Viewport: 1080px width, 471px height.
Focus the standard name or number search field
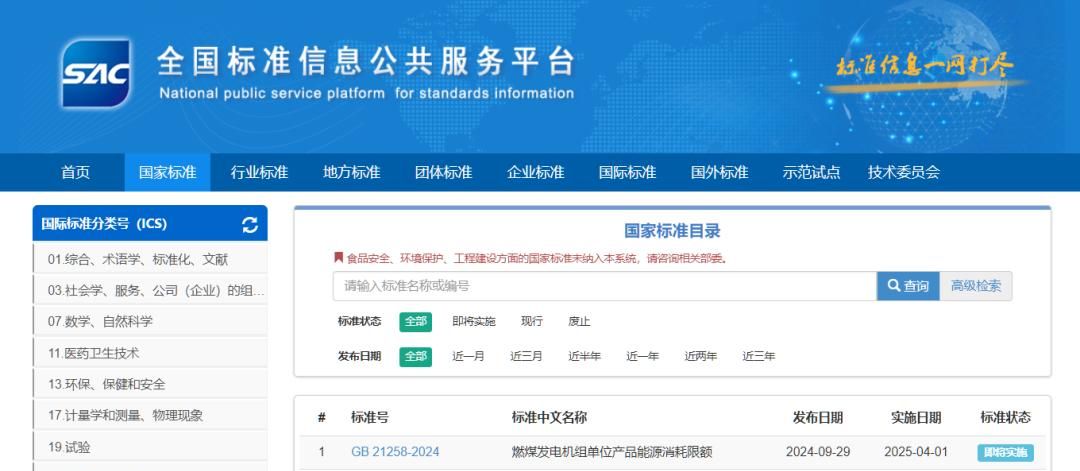605,286
